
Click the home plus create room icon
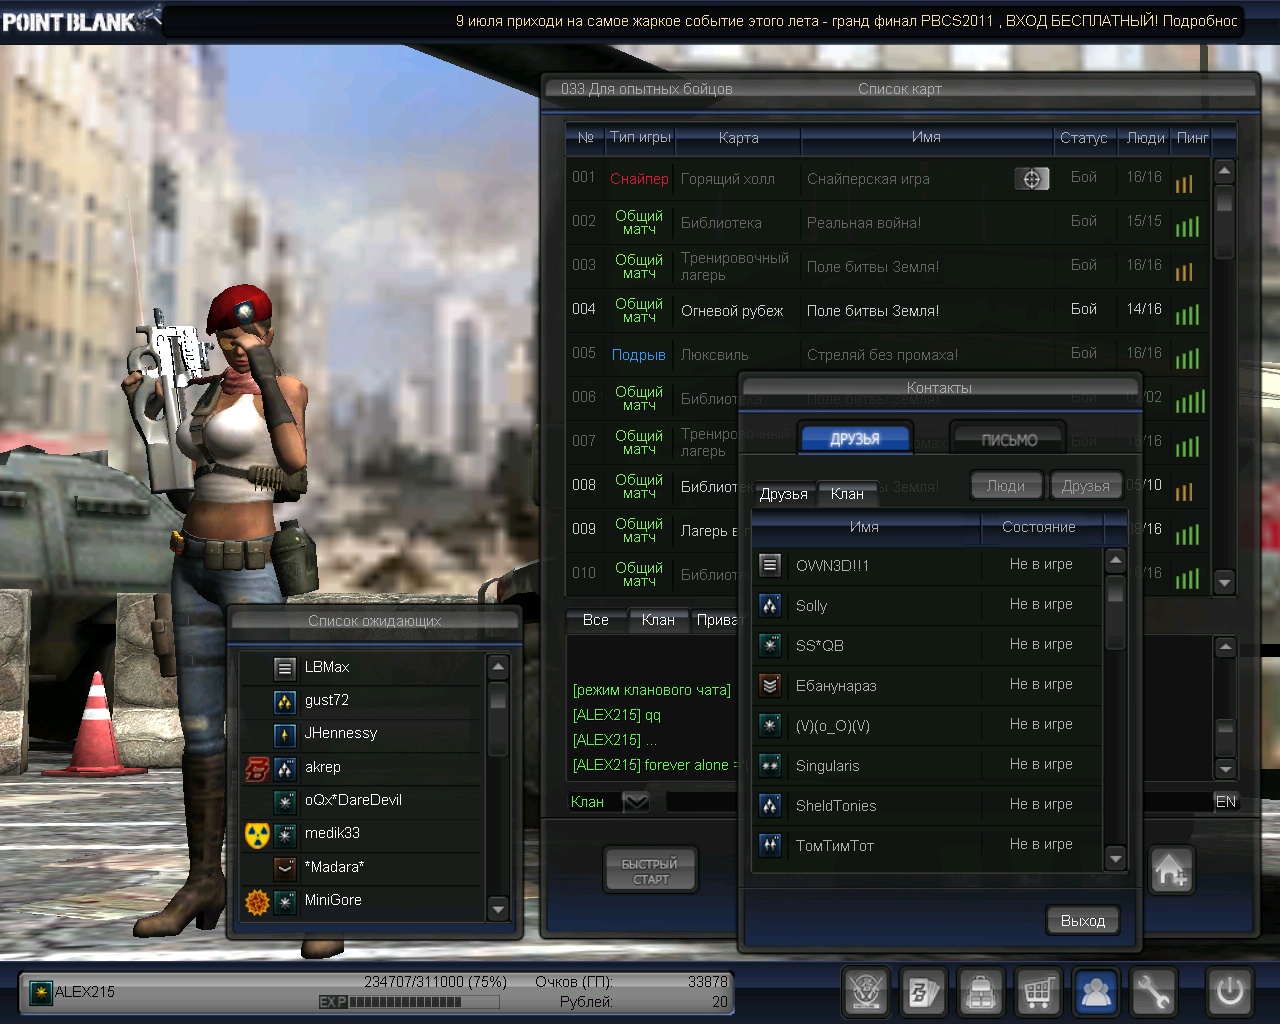1171,870
